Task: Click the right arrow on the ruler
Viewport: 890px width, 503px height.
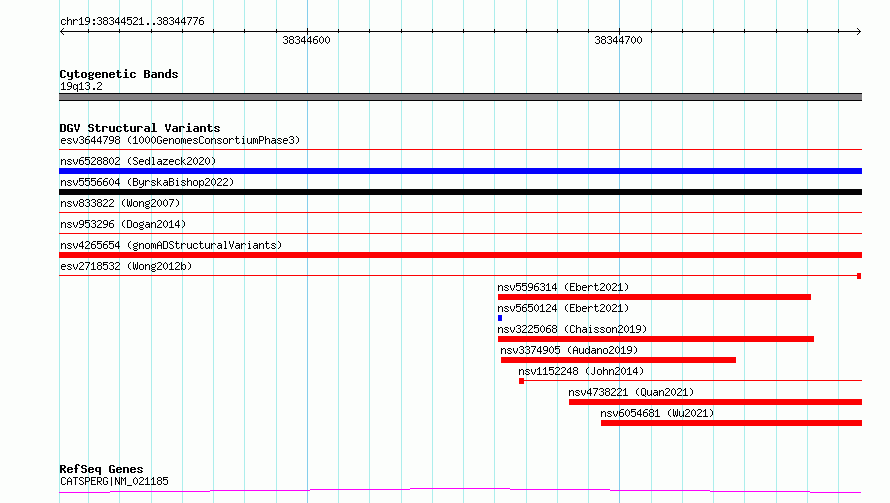Action: point(858,32)
